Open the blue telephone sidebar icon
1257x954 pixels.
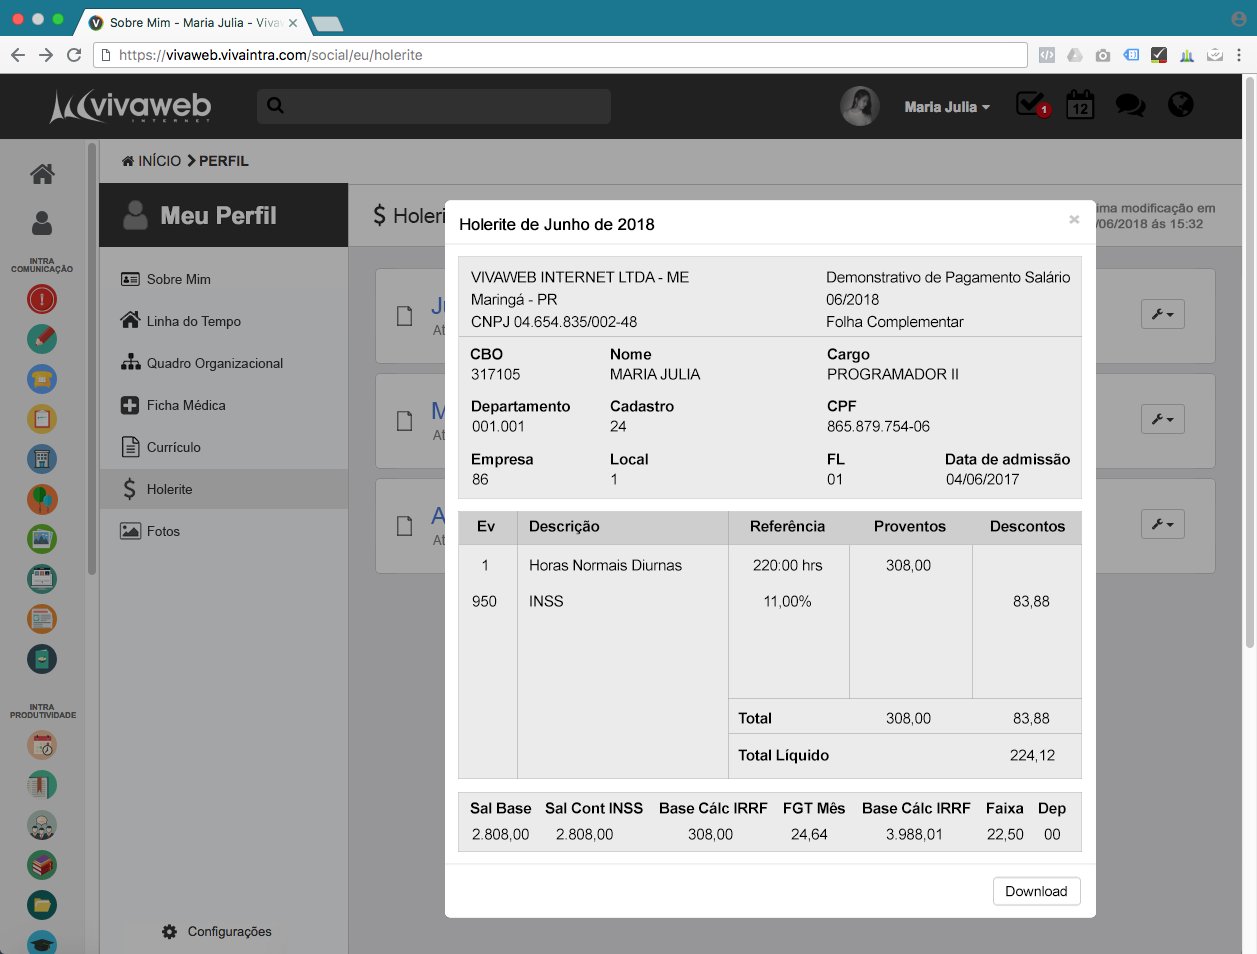pyautogui.click(x=42, y=379)
